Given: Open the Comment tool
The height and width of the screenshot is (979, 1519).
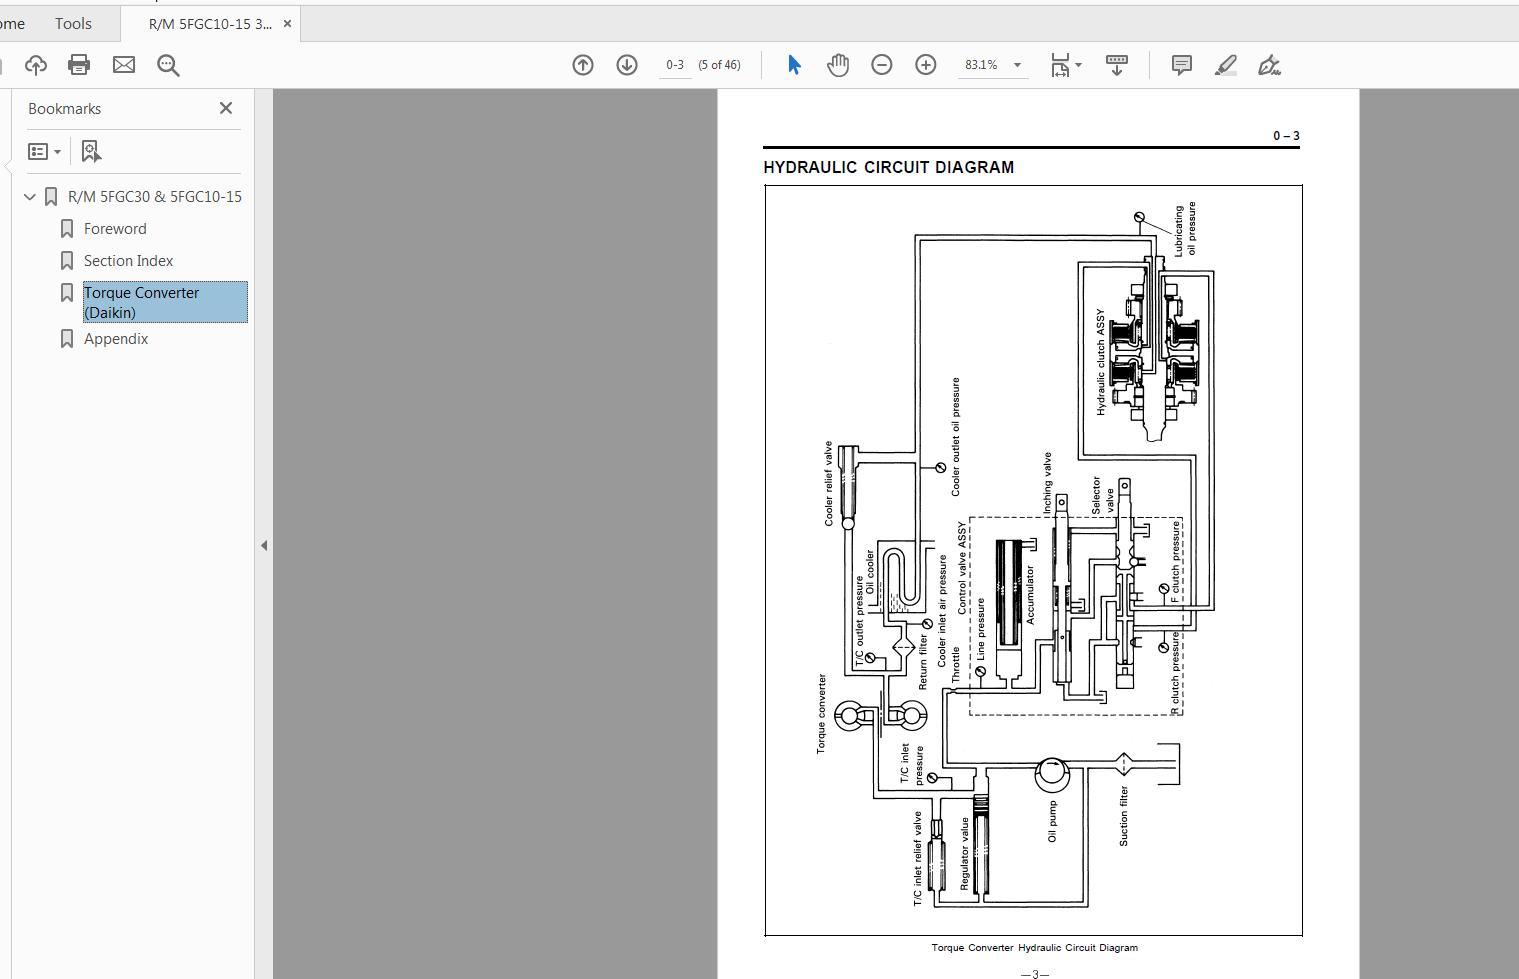Looking at the screenshot, I should pos(1181,64).
